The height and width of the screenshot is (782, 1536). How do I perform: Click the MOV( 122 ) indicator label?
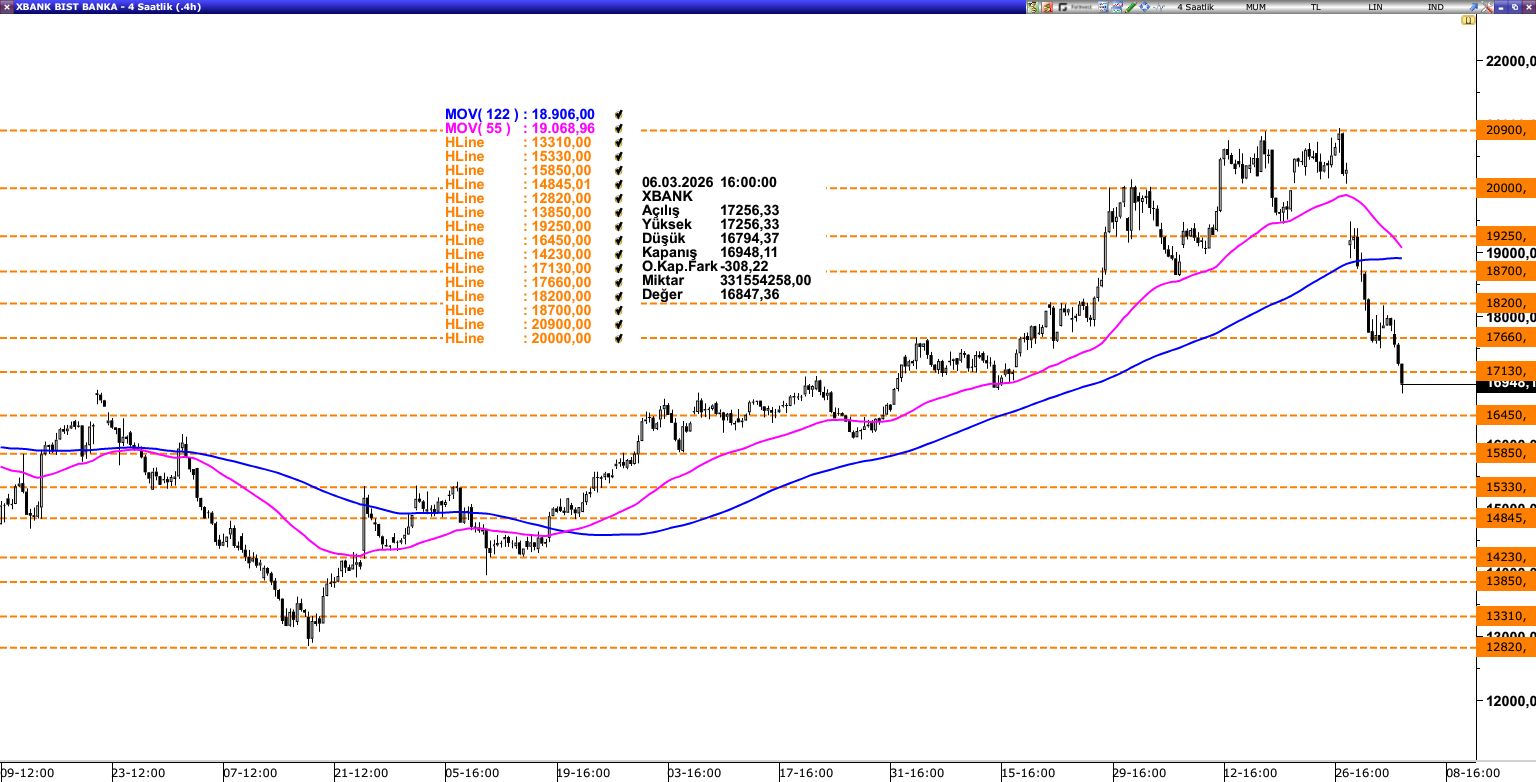478,115
